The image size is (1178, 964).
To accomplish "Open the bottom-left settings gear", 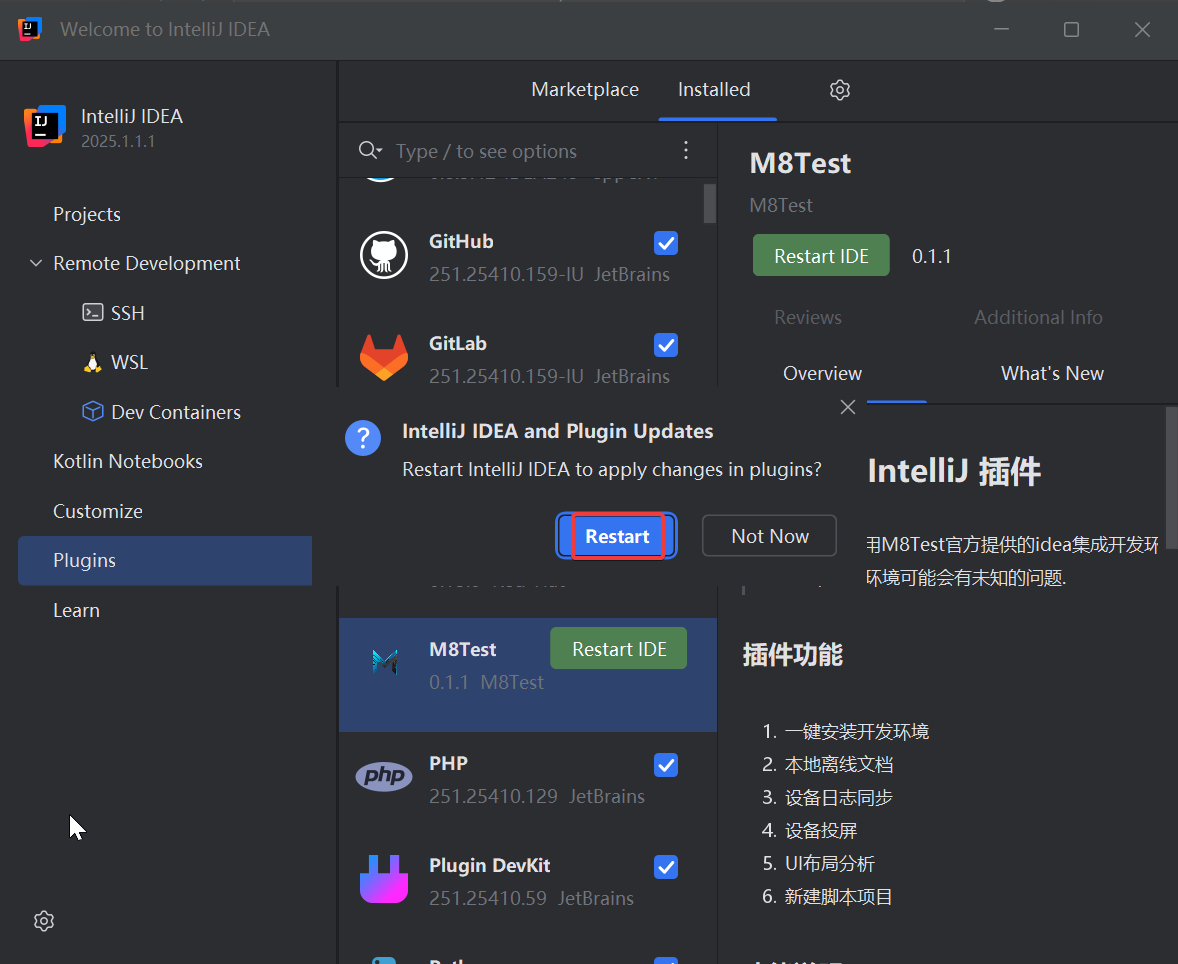I will coord(43,921).
